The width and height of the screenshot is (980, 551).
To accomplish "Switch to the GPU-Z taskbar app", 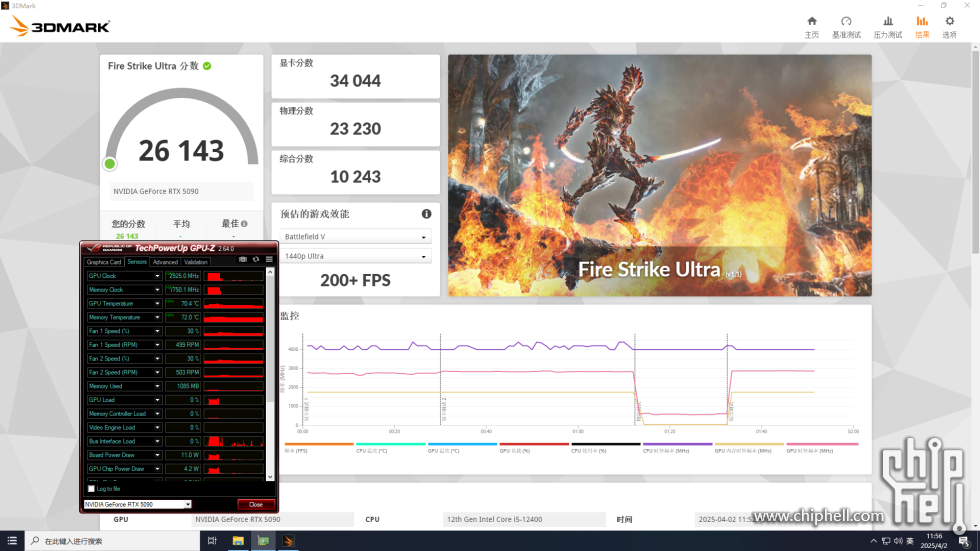I will (x=263, y=541).
